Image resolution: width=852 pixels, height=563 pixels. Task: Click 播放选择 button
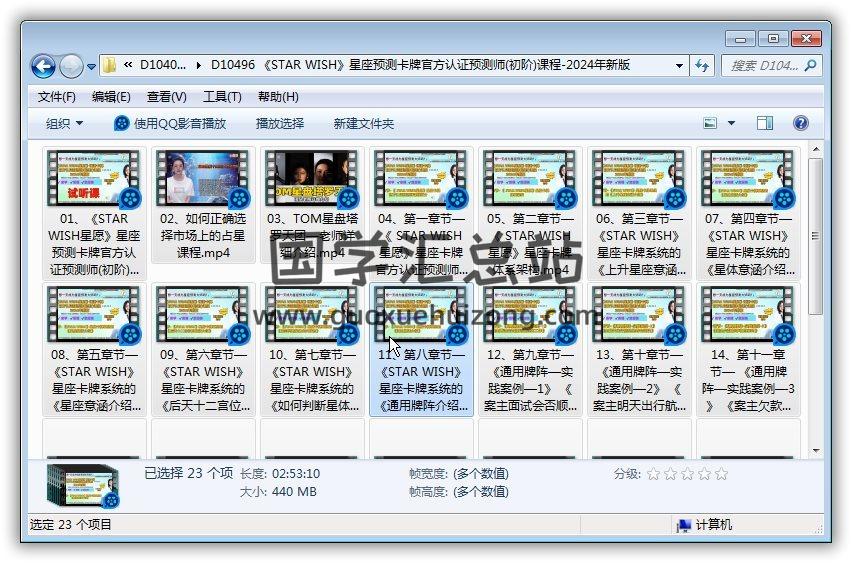[x=280, y=123]
